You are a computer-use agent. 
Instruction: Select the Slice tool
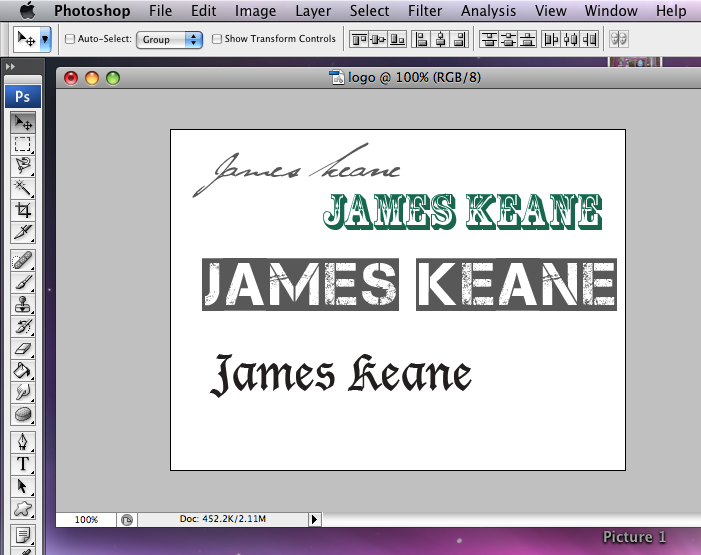tap(23, 232)
